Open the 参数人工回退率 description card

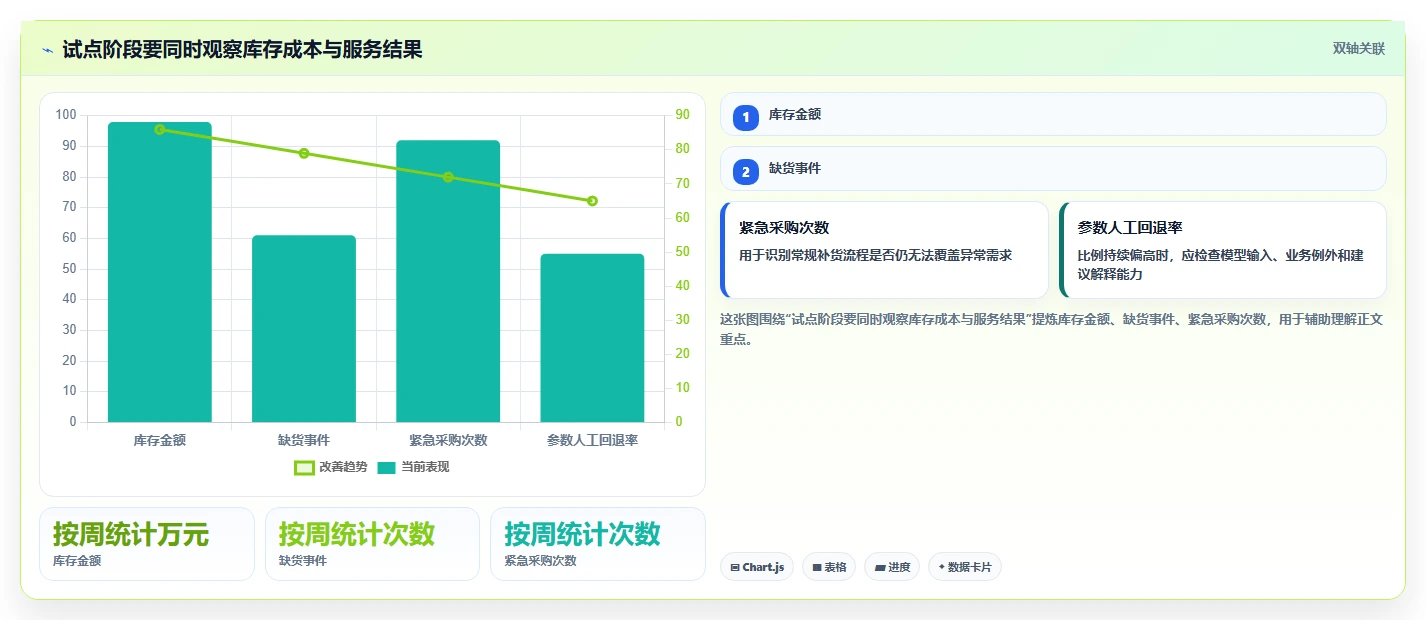(1223, 250)
